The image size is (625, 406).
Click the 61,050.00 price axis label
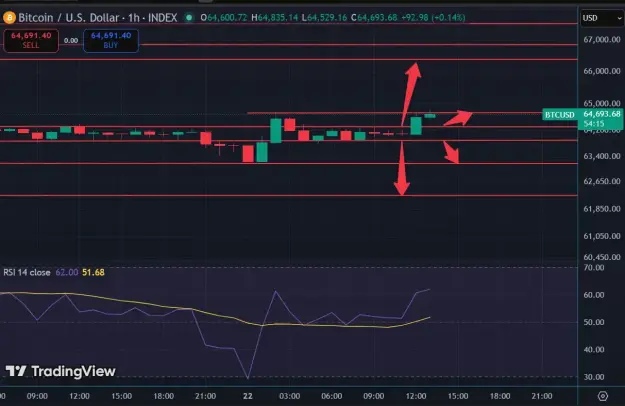coord(602,236)
